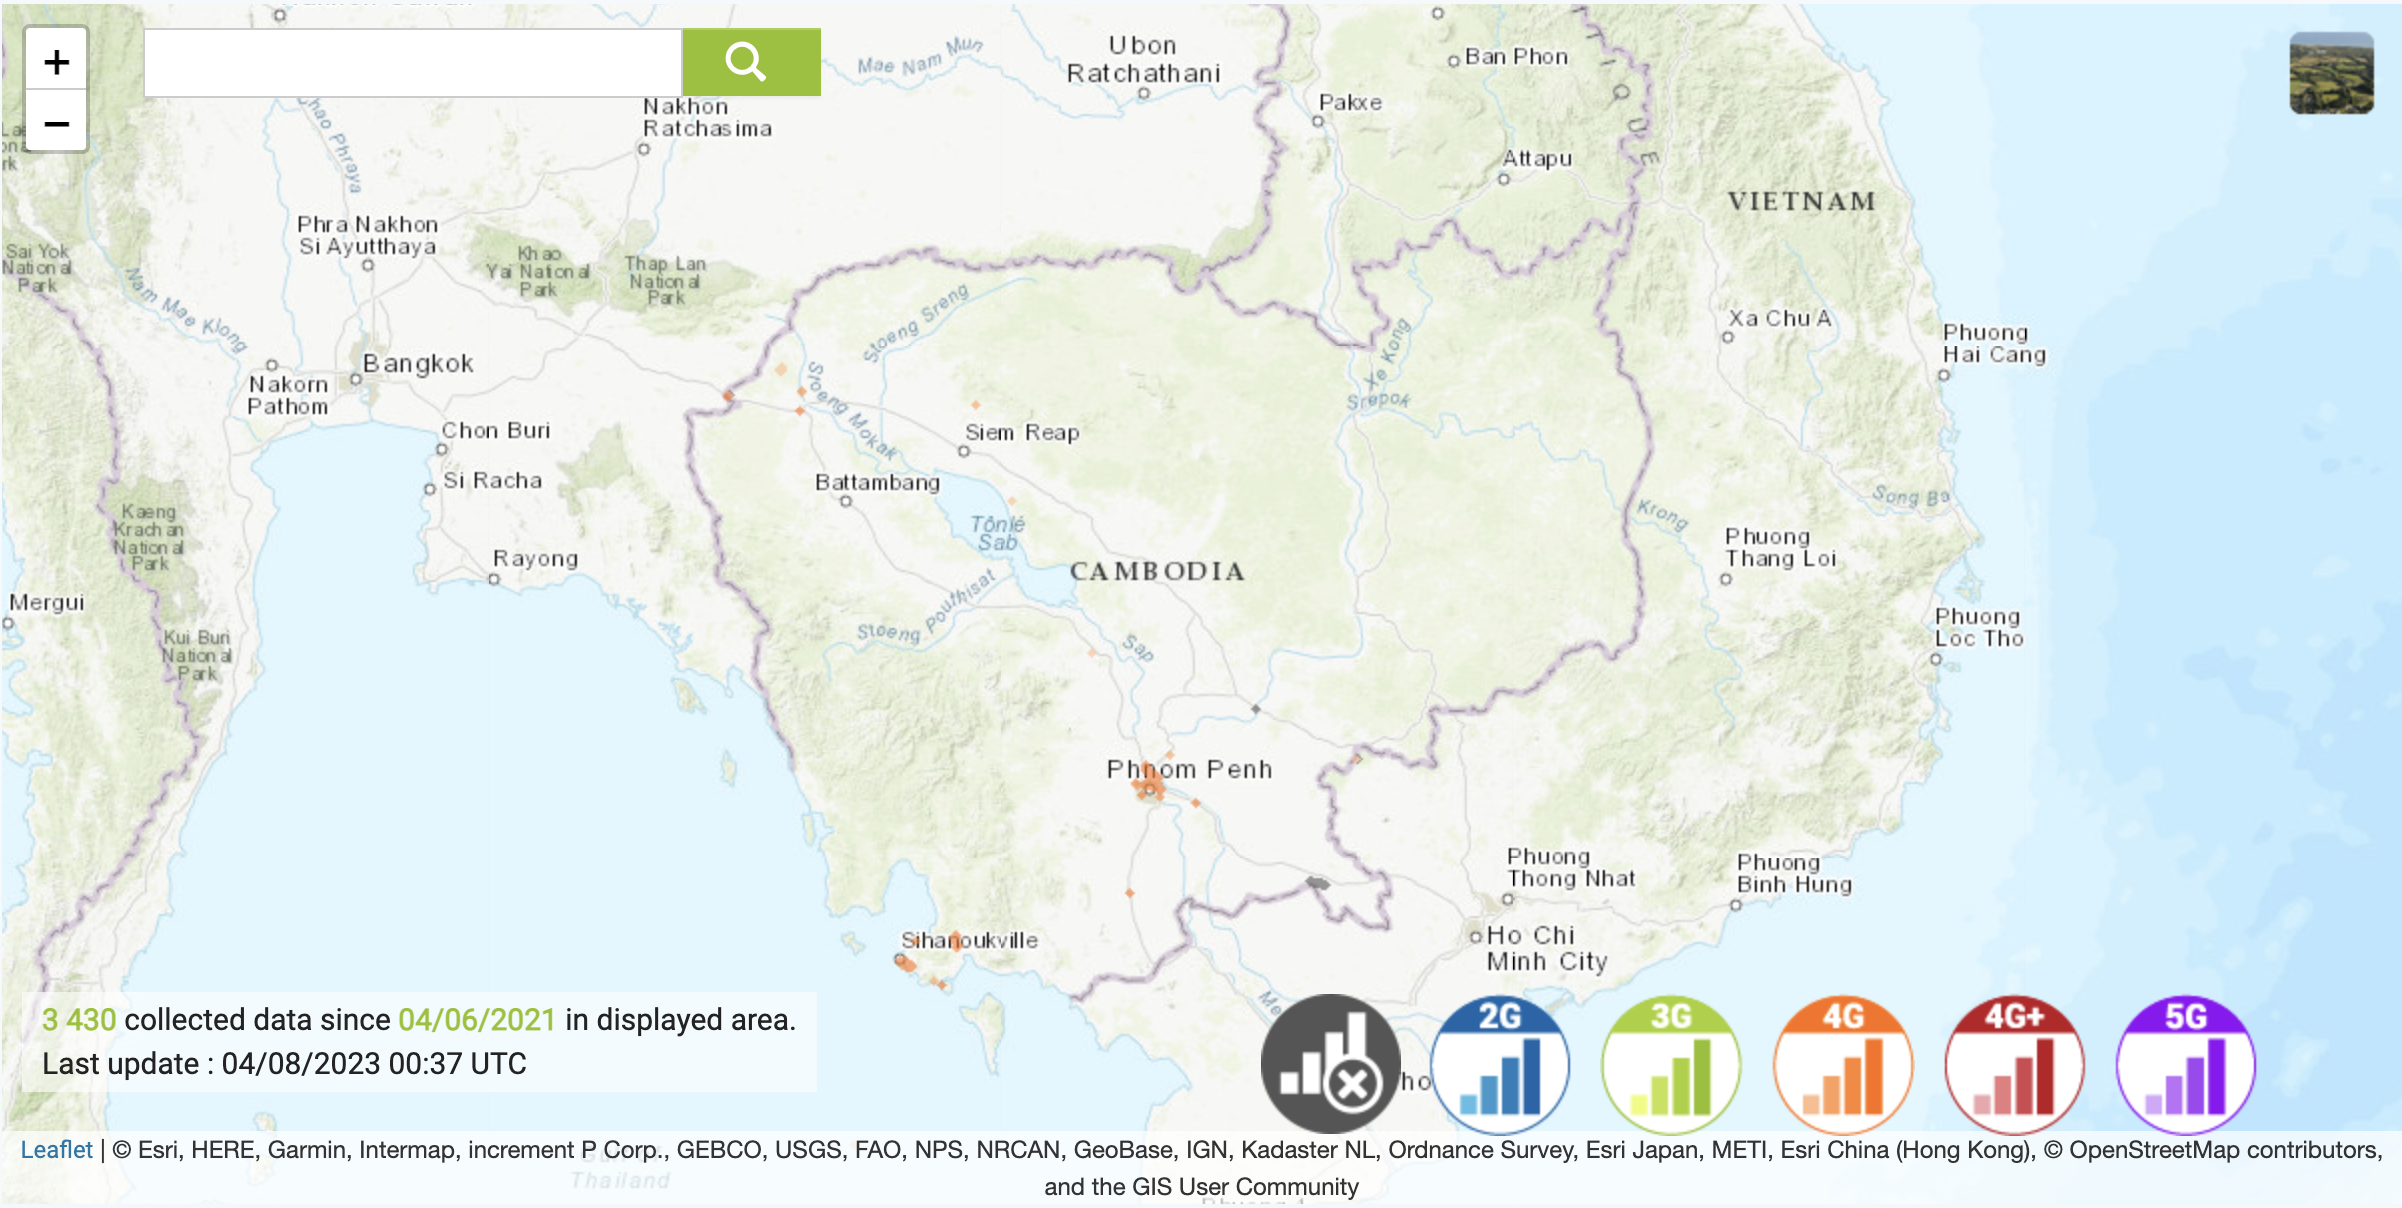Select the 4G+ coverage icon
Viewport: 2402px width, 1208px height.
click(2014, 1064)
